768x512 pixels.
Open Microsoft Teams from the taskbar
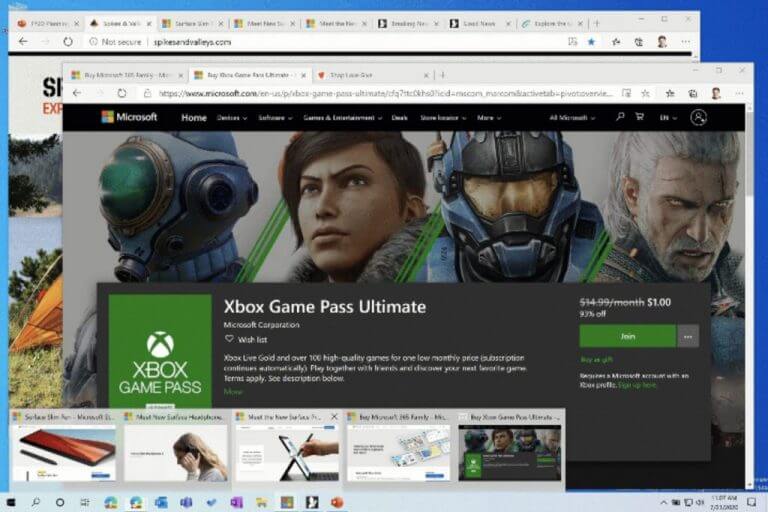[x=186, y=502]
